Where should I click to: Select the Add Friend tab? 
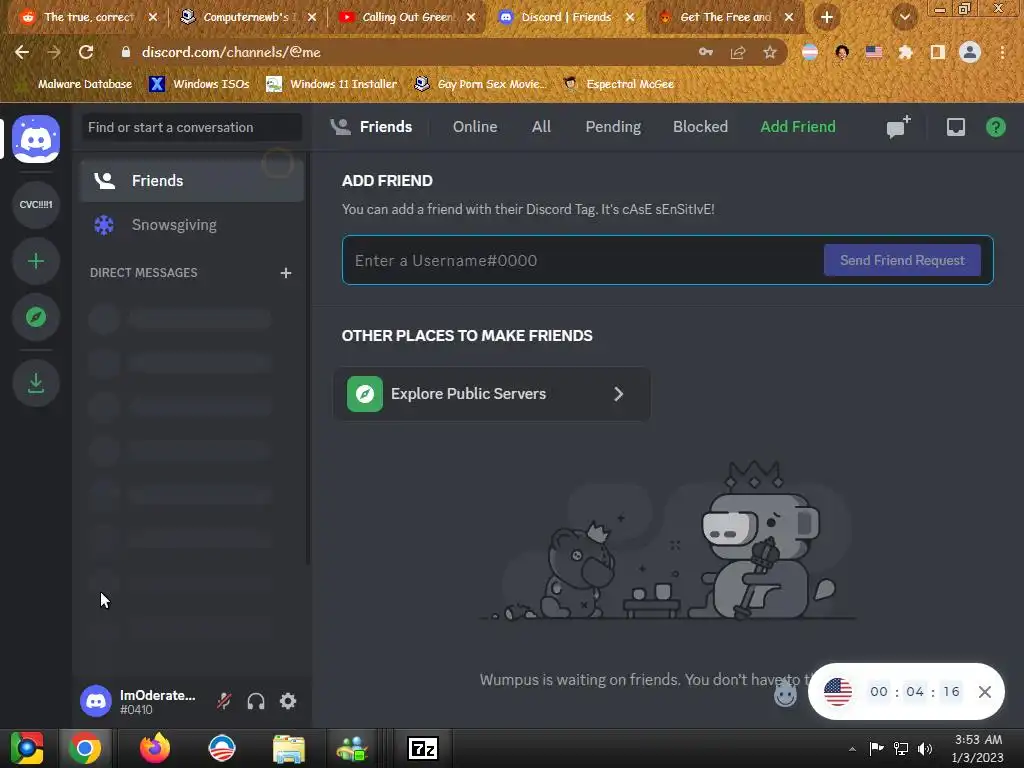[x=797, y=127]
